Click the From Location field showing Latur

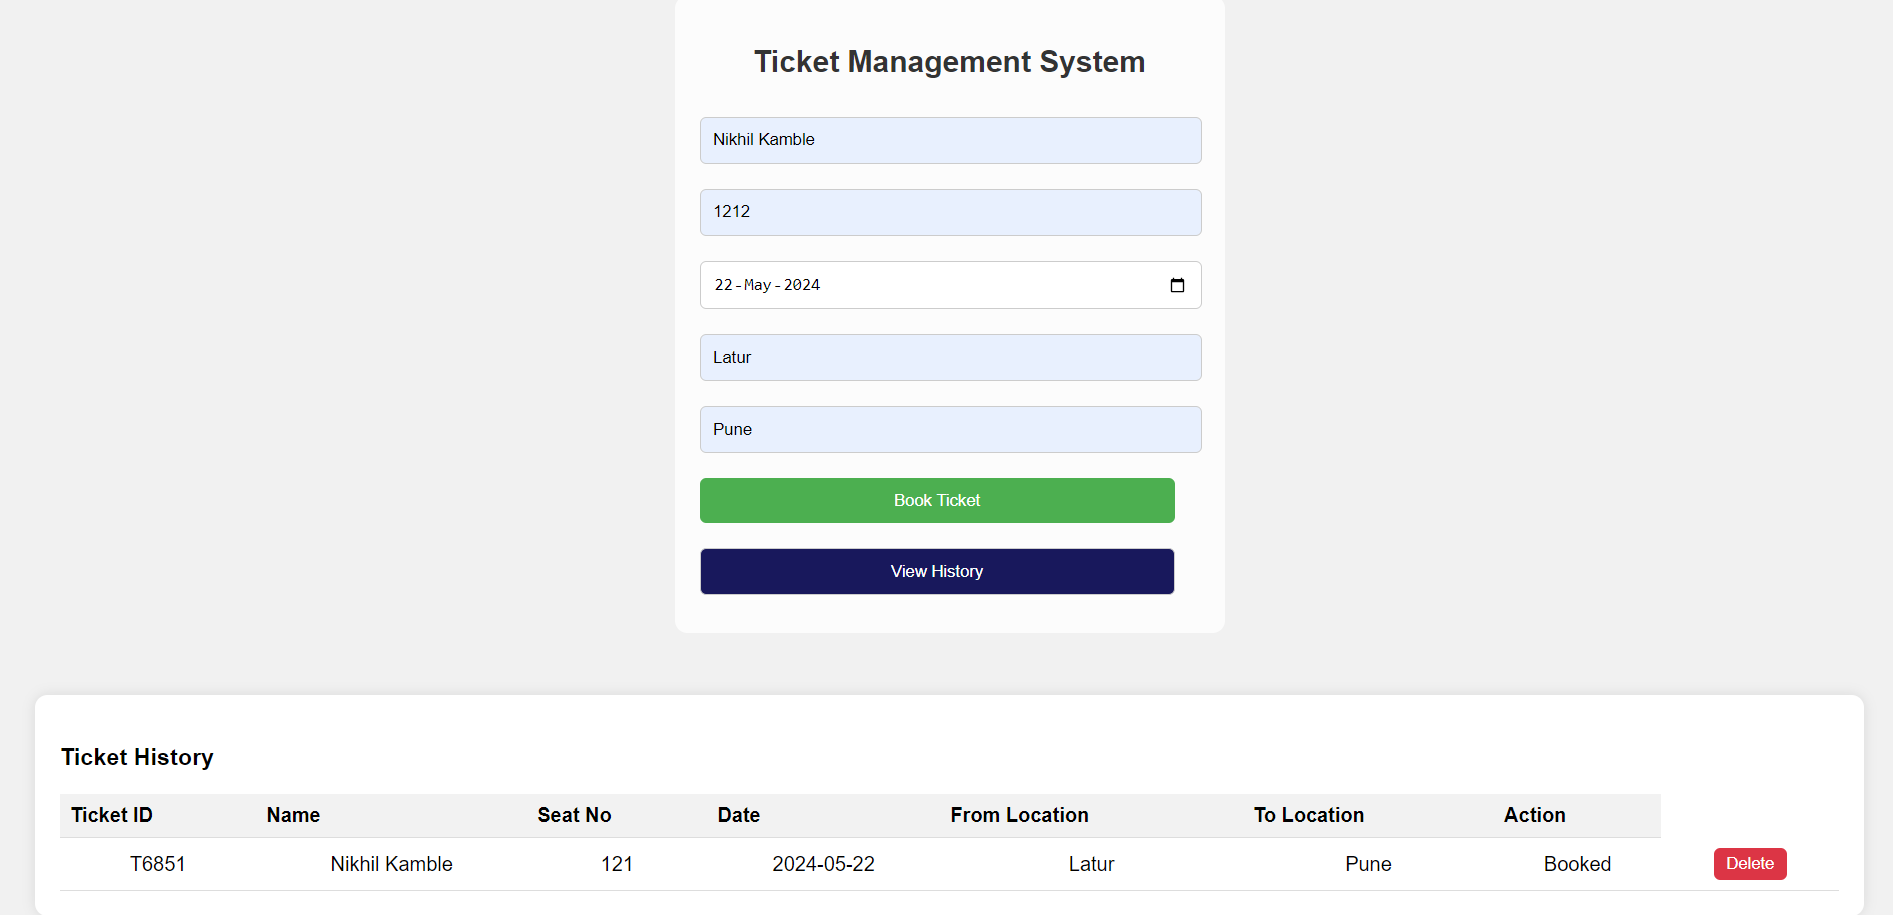point(949,357)
